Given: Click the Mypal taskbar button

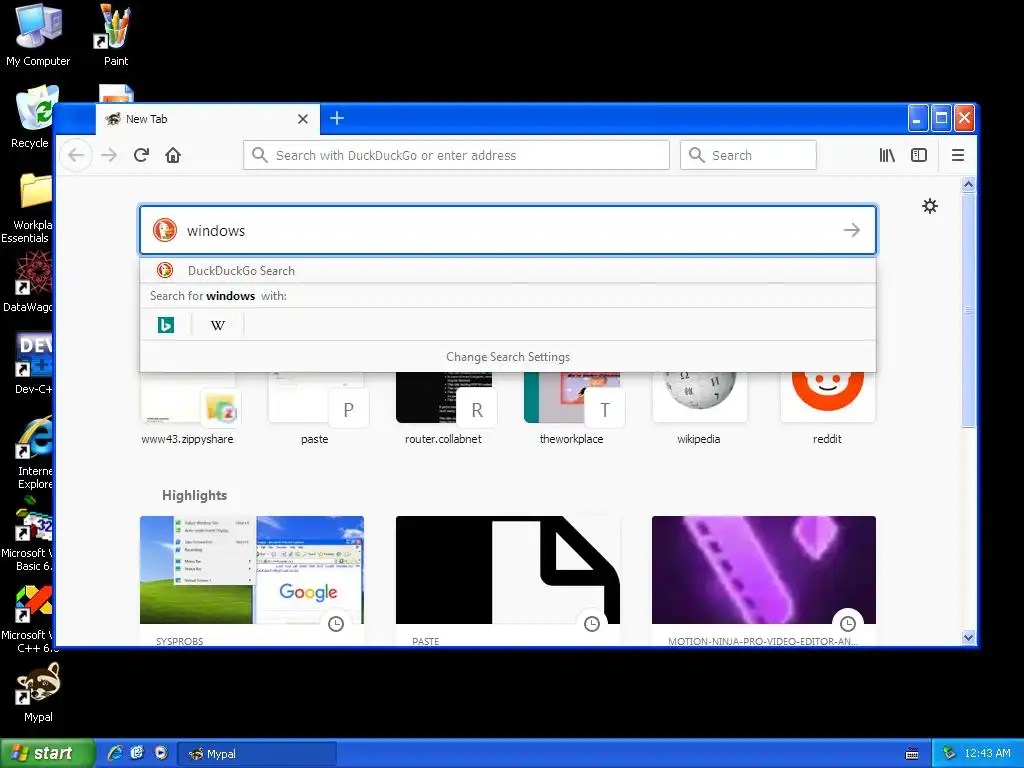Looking at the screenshot, I should (x=257, y=754).
